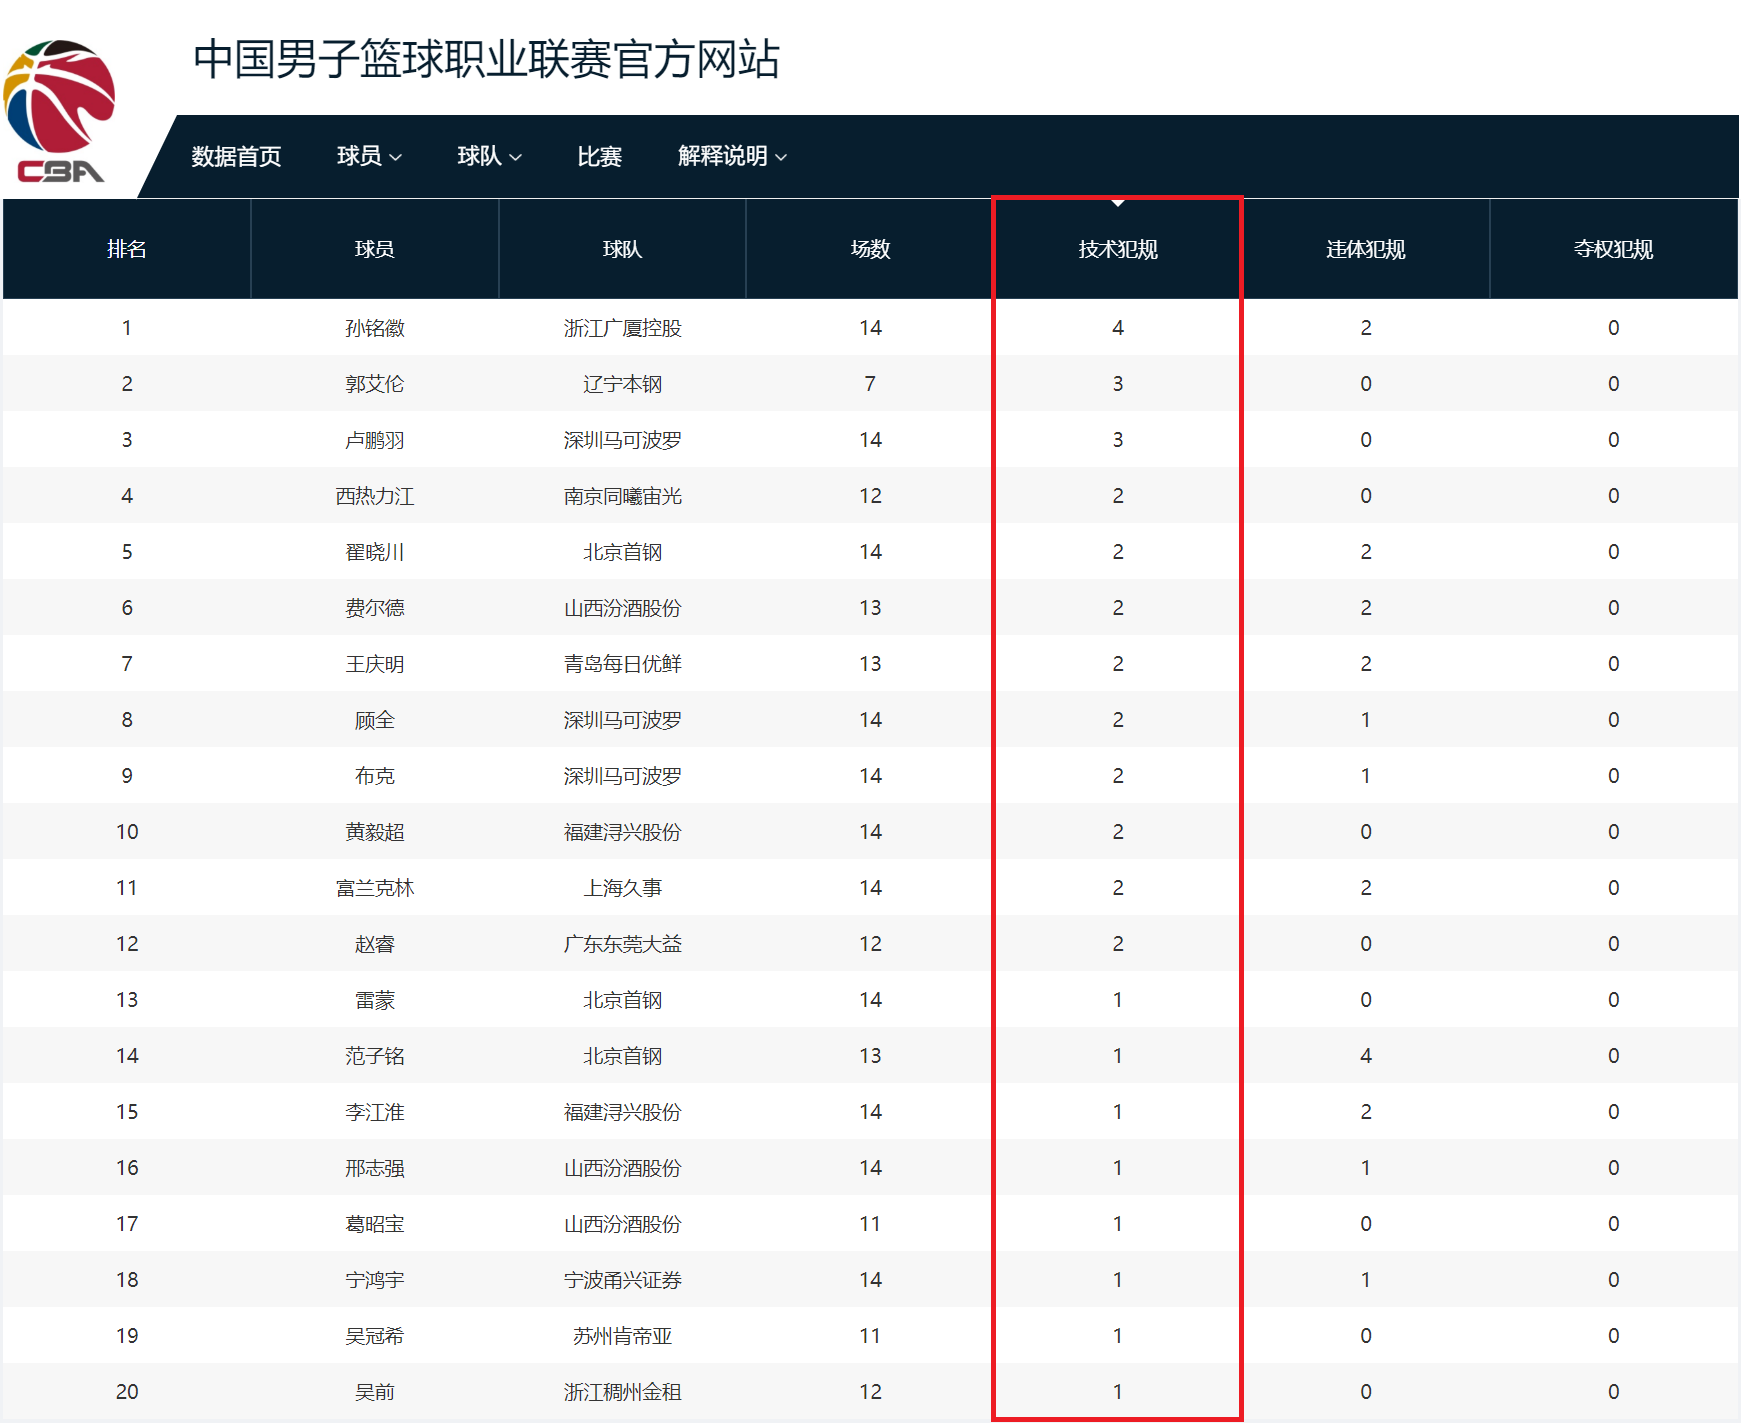Click the site title 中国男子篮球职业联赛官方网站
Screen dimensions: 1741x1423
click(486, 59)
